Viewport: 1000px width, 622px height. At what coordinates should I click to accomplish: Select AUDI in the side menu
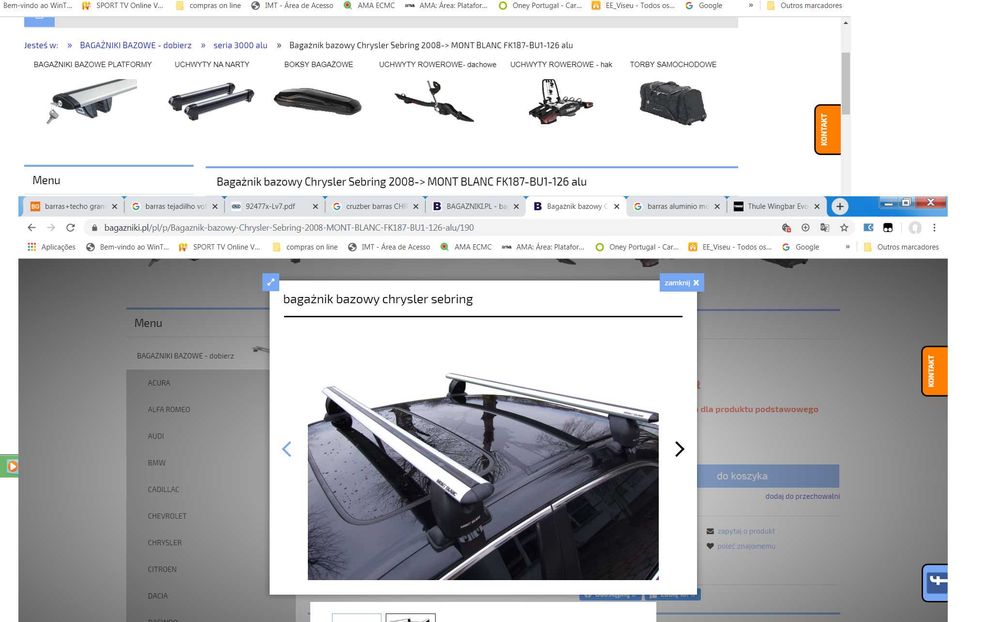tap(156, 436)
